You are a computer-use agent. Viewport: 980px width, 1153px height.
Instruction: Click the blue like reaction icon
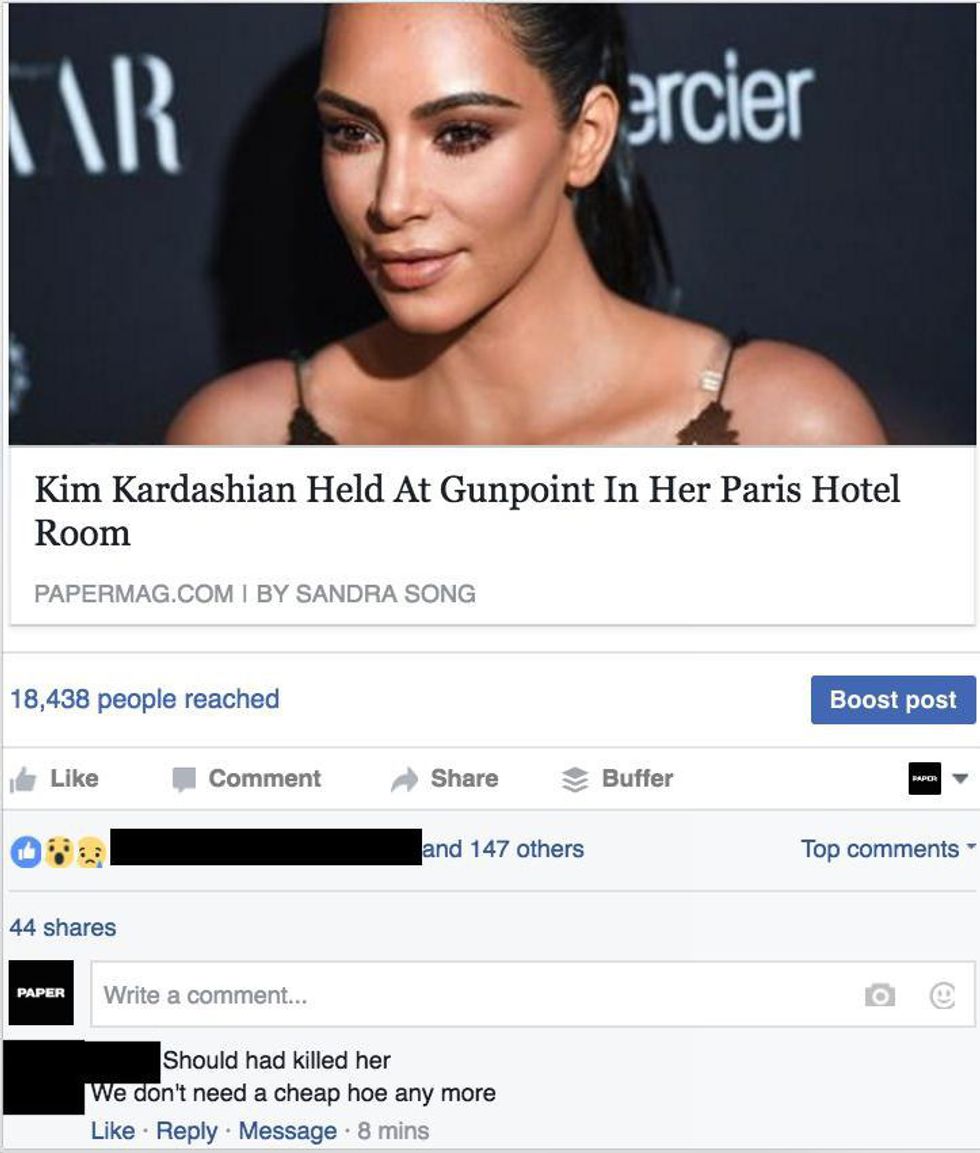pos(26,852)
